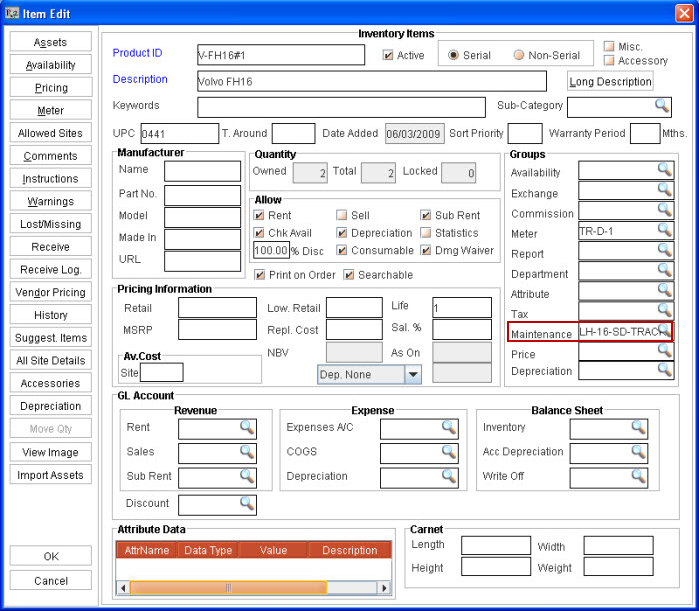Open the Vendor Pricing sidebar item
The height and width of the screenshot is (611, 699).
(51, 292)
